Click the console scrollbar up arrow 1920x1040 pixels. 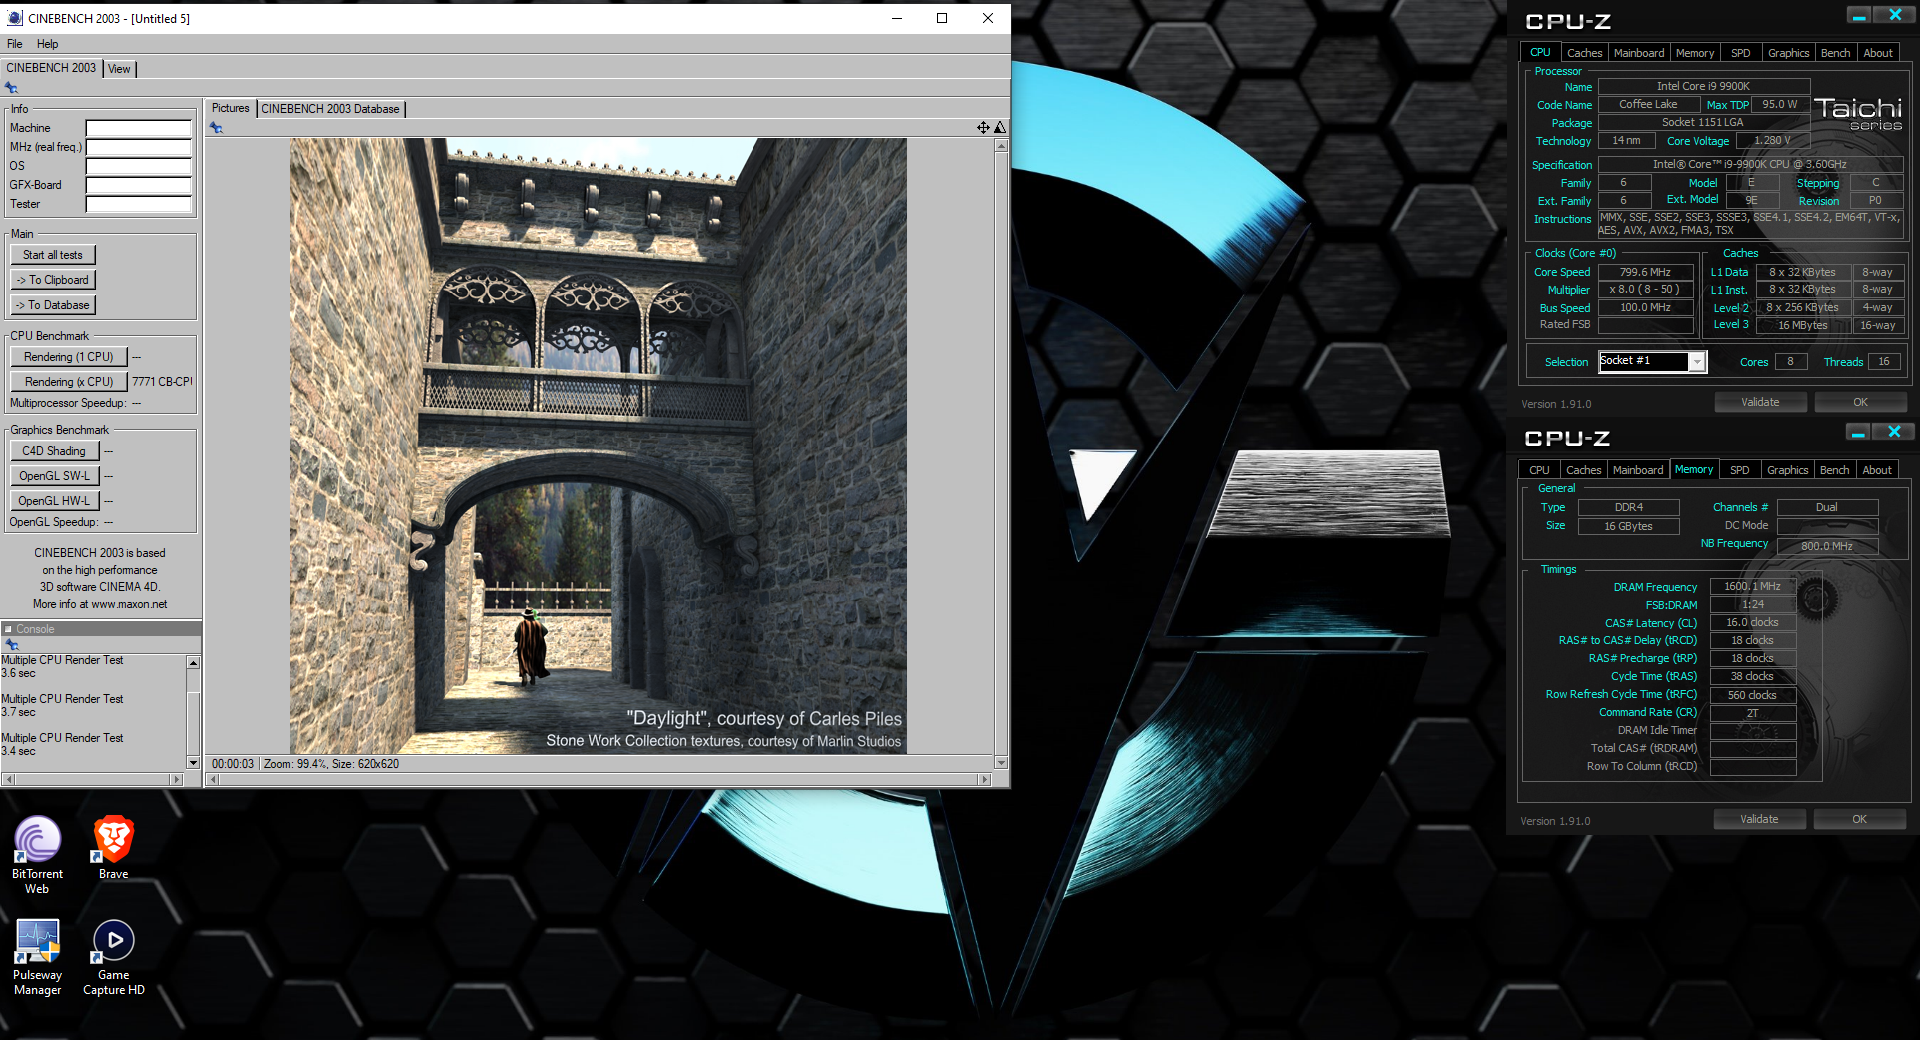(193, 663)
